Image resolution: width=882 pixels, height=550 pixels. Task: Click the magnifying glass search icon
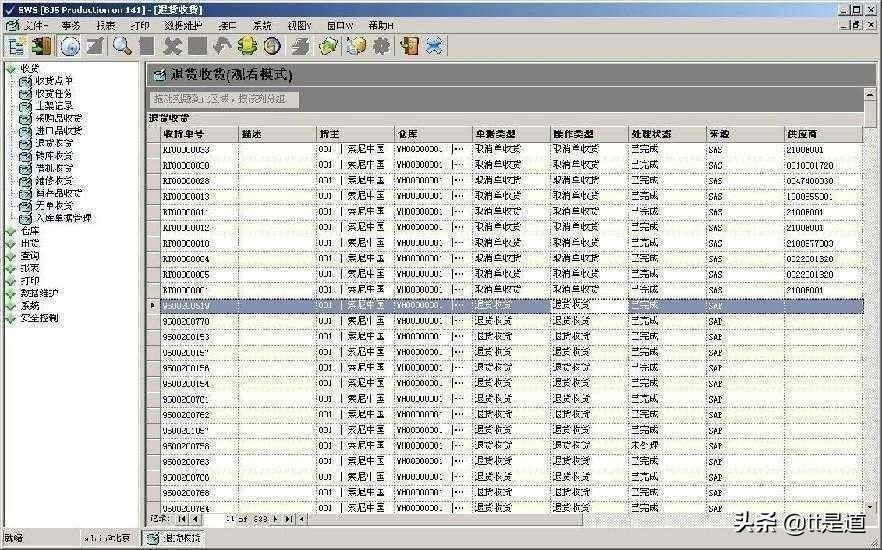coord(122,46)
